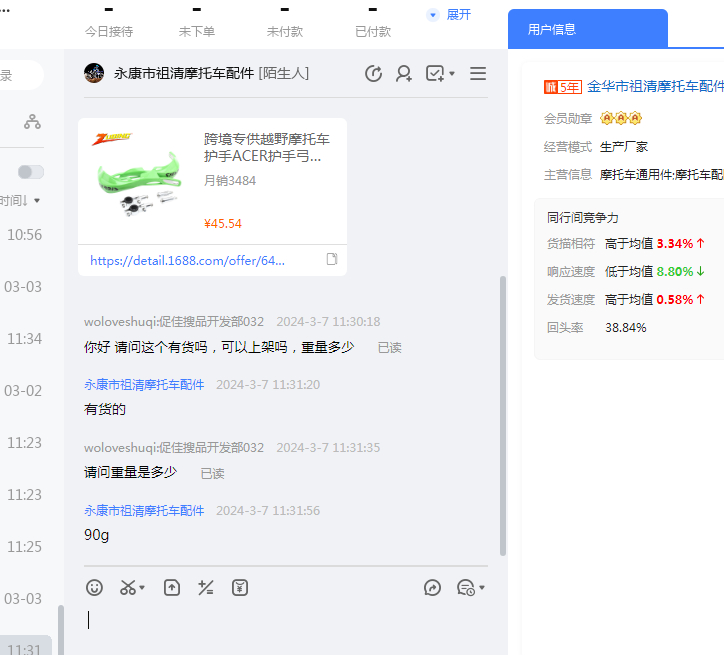Open the emoji picker in chat toolbar
The height and width of the screenshot is (655, 724).
coord(95,588)
